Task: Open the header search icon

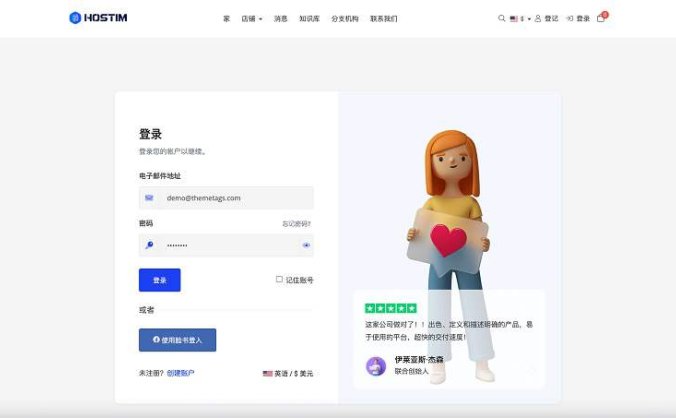Action: pyautogui.click(x=501, y=18)
